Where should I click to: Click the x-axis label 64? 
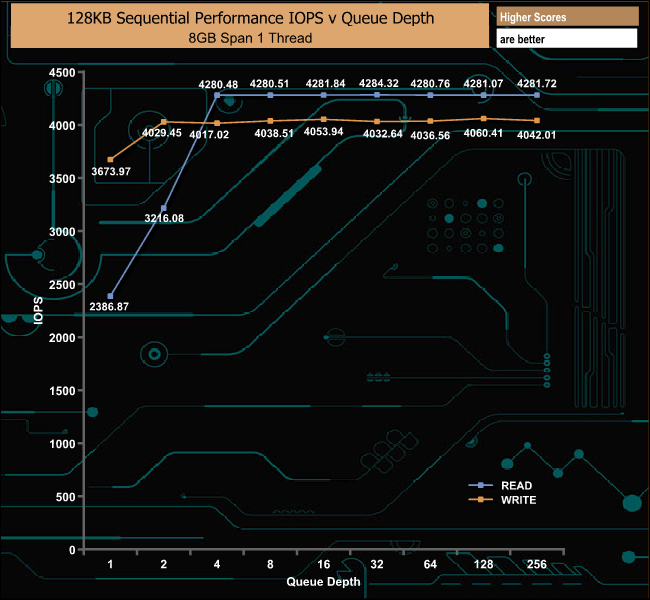click(x=430, y=564)
